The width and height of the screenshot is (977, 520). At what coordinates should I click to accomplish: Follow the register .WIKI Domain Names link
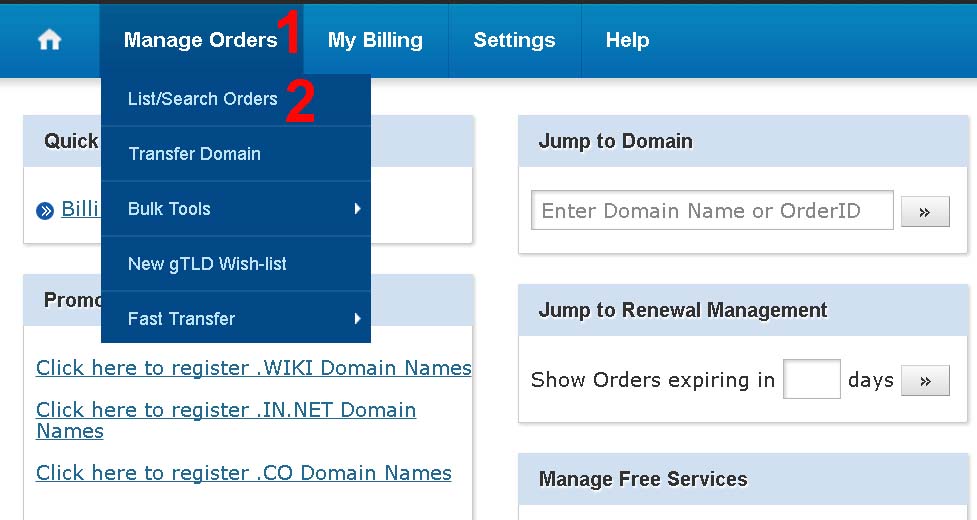pyautogui.click(x=253, y=368)
